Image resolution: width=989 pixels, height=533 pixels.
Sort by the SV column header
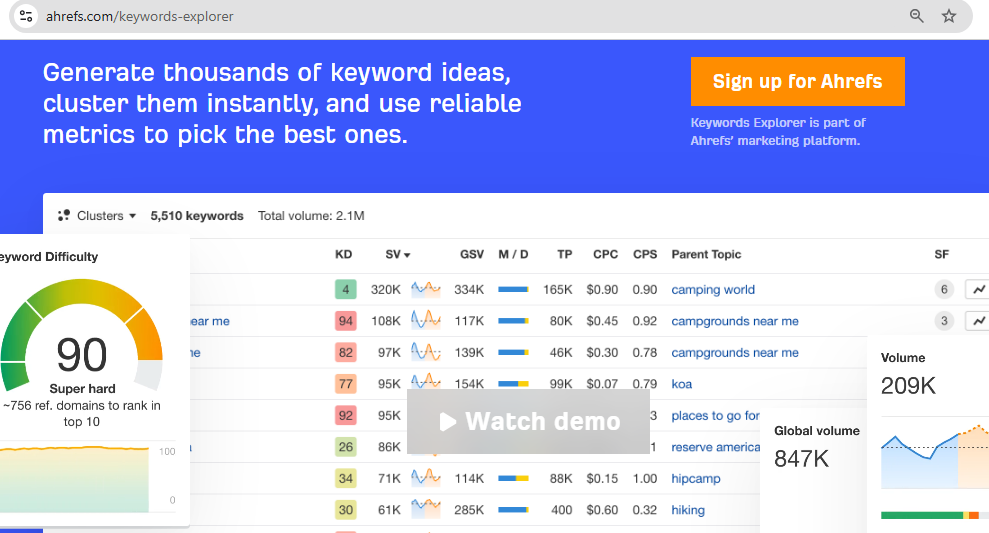[x=397, y=255]
